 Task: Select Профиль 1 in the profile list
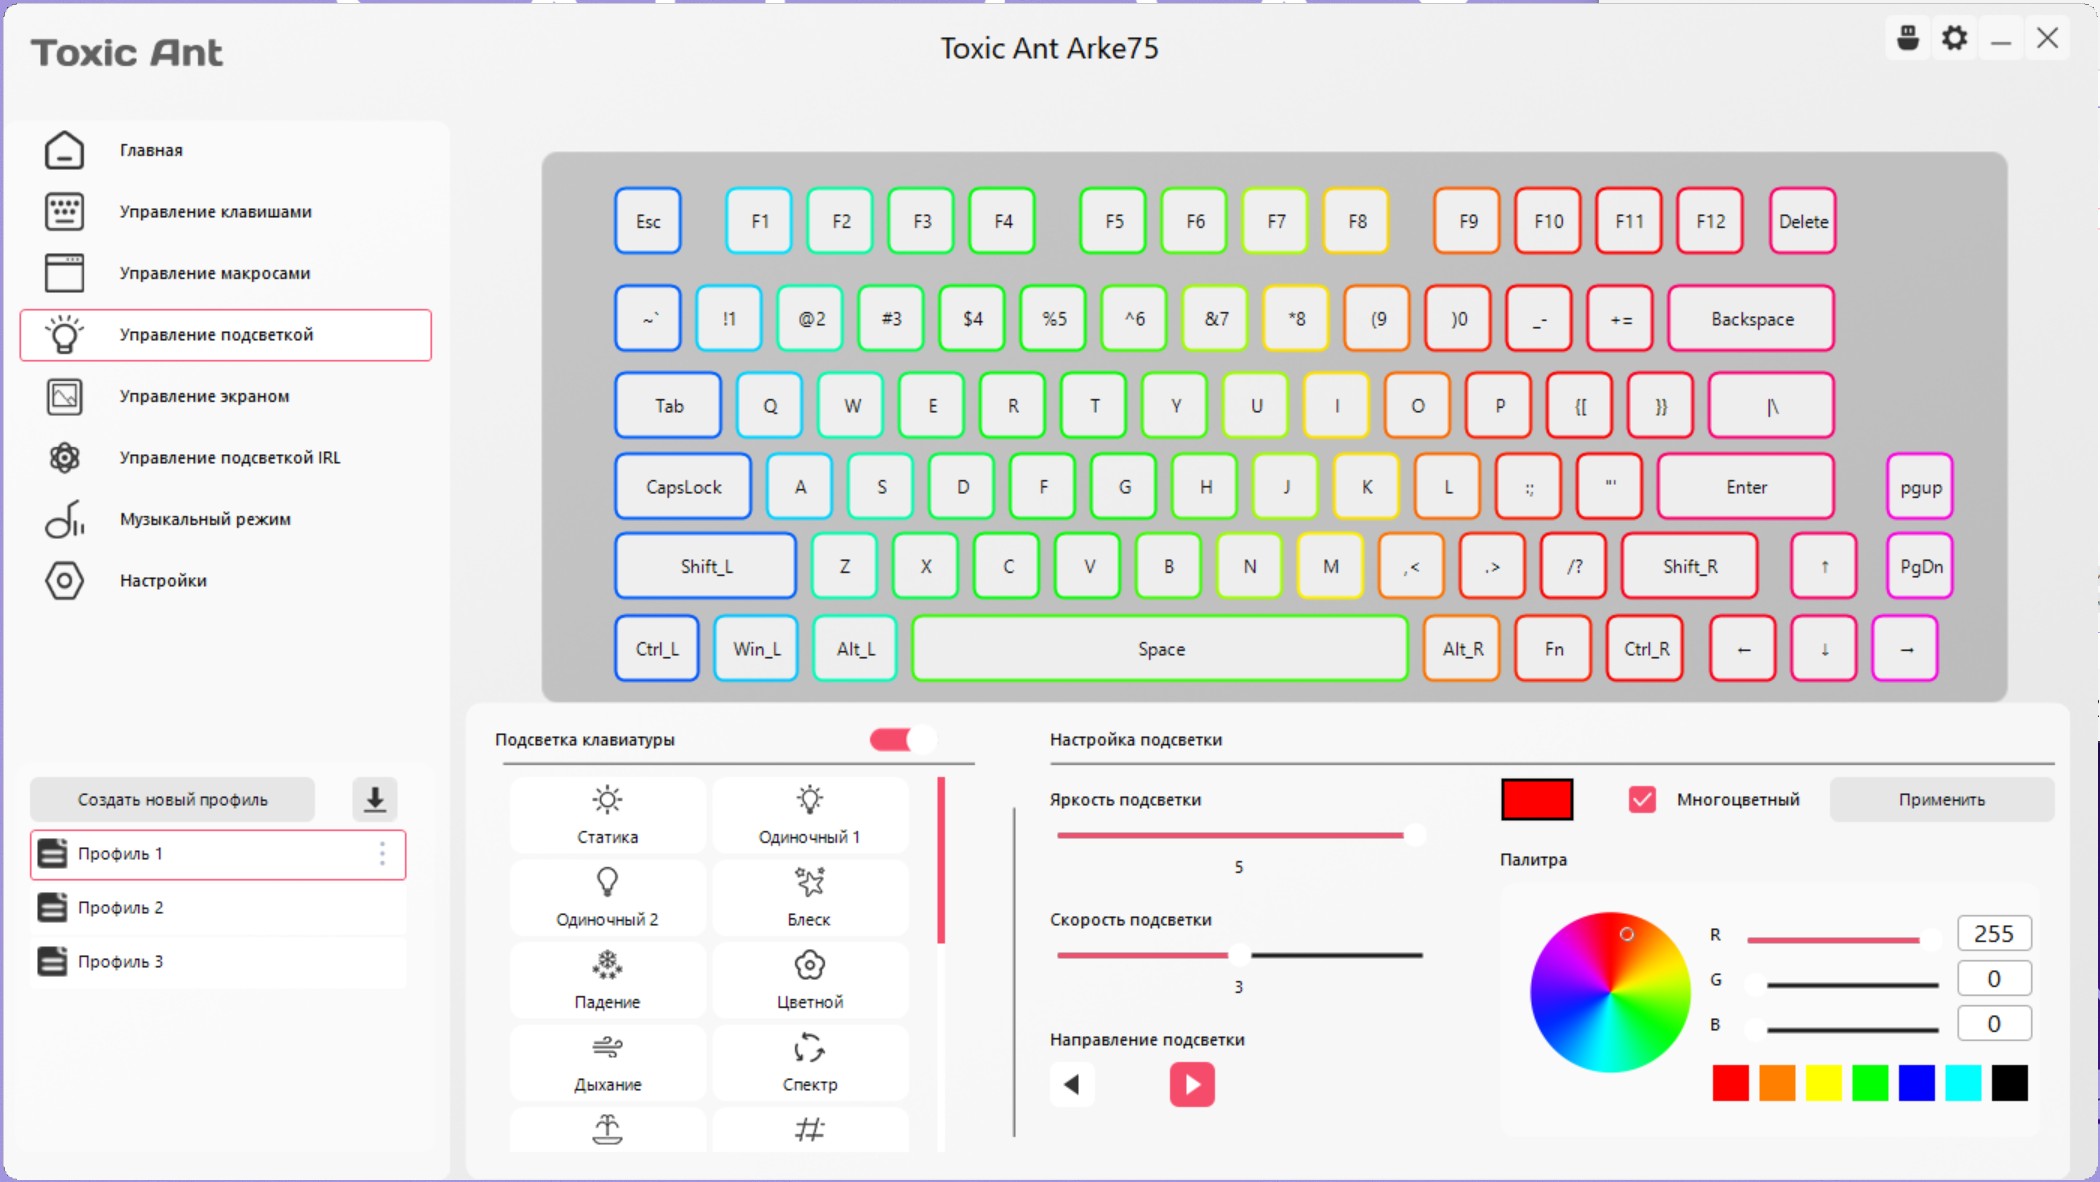[218, 854]
